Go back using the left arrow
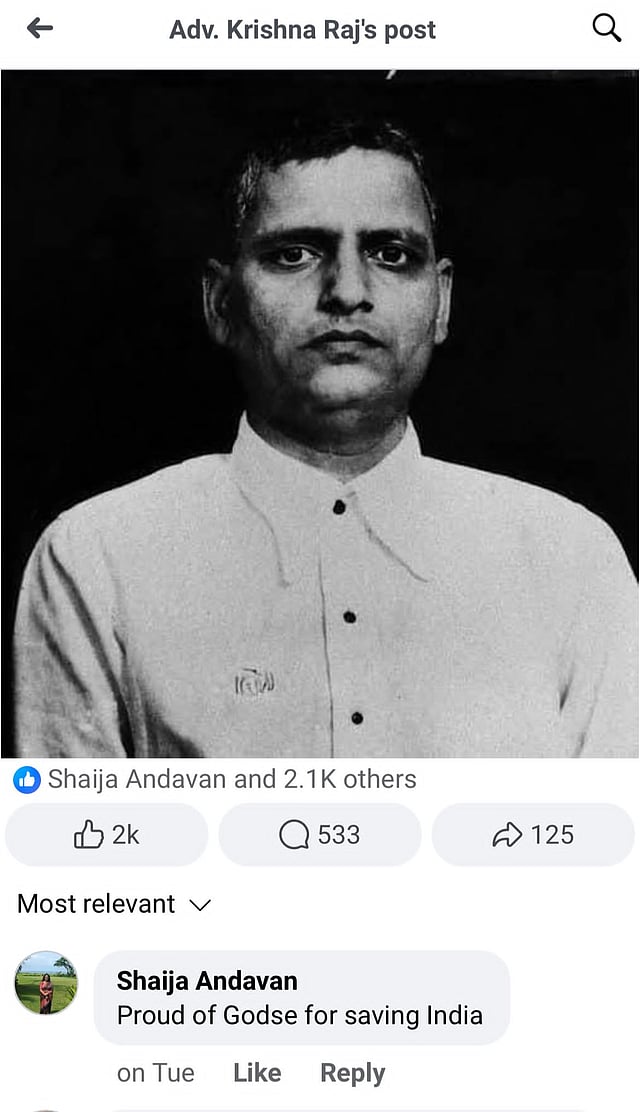 40,28
